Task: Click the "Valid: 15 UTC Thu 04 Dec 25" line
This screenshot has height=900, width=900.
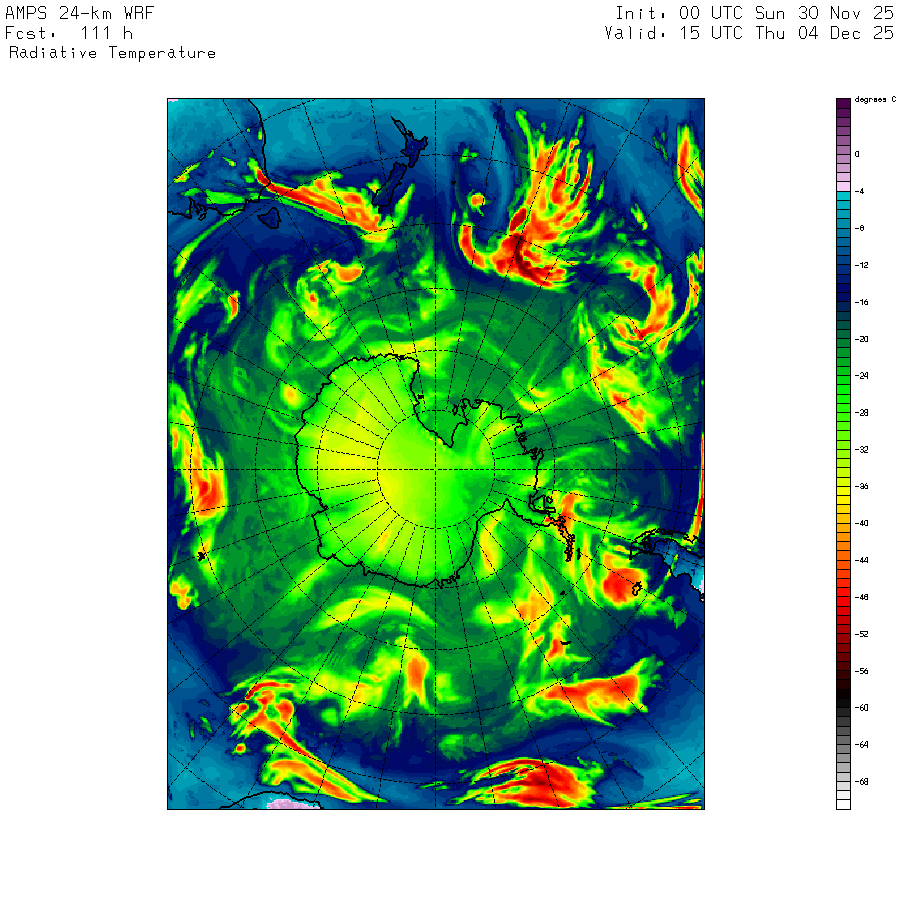Action: [x=749, y=33]
